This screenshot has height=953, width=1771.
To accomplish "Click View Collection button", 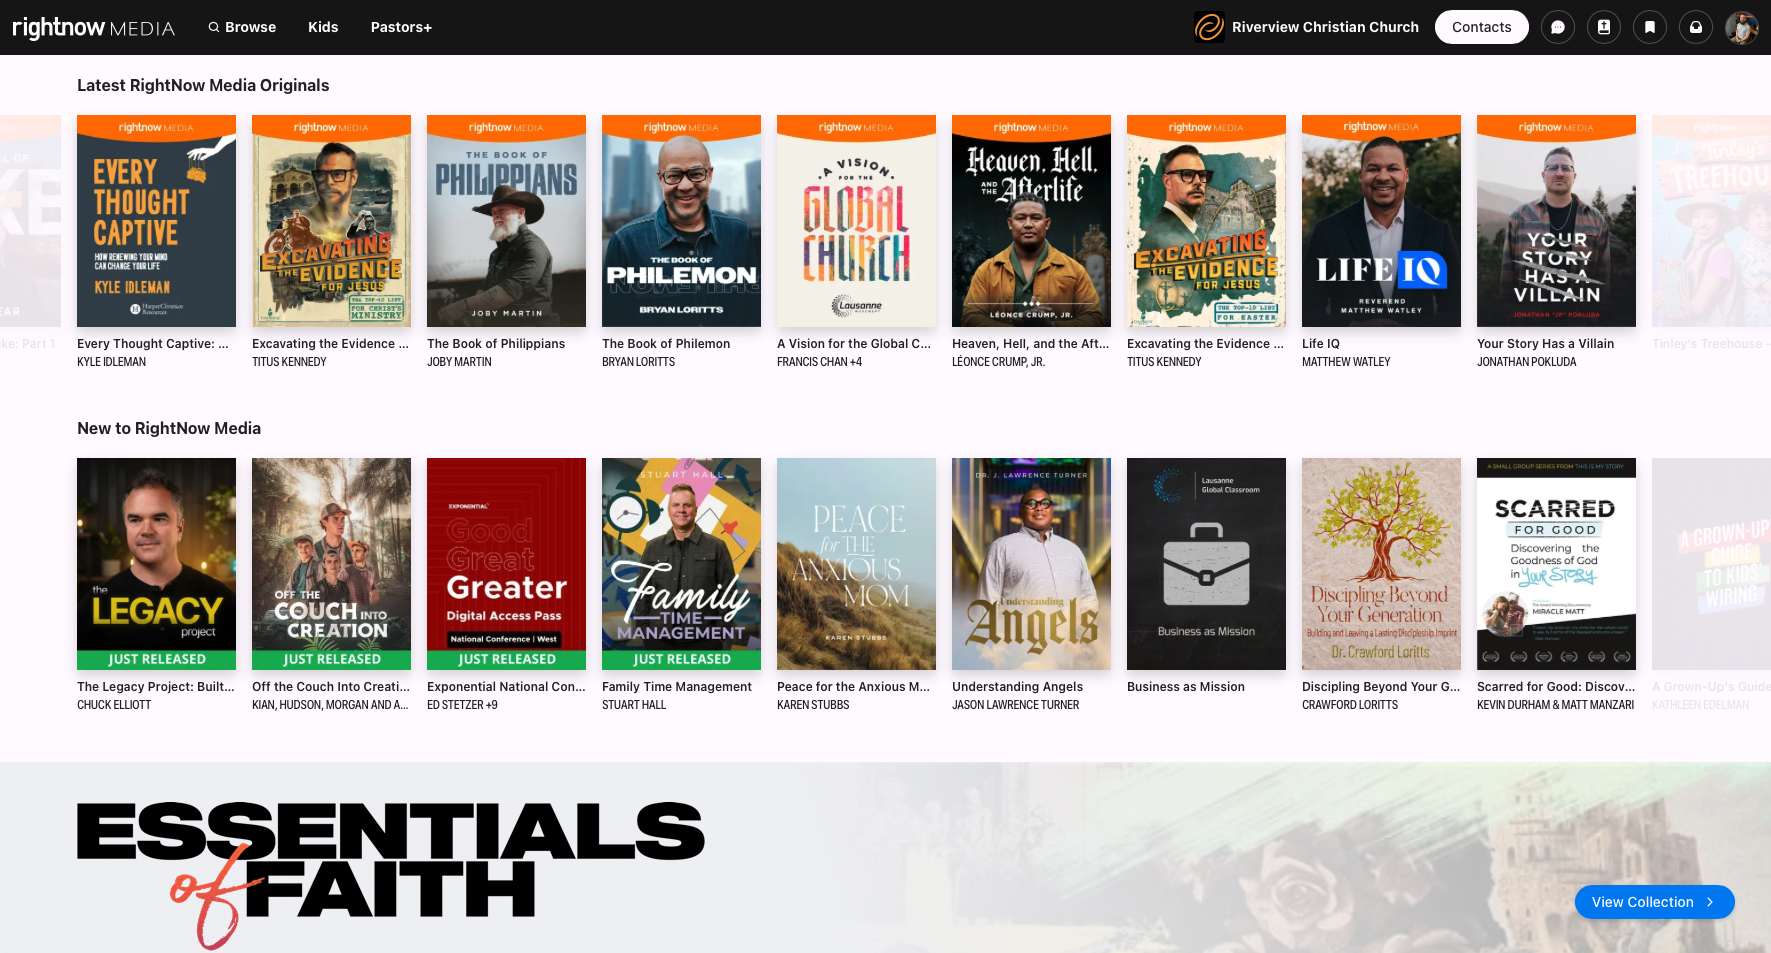I will pyautogui.click(x=1653, y=902).
